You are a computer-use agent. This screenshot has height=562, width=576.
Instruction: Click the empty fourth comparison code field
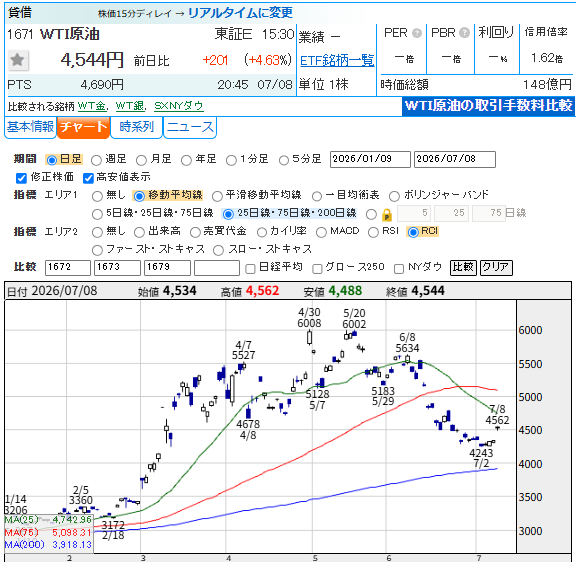[x=217, y=268]
